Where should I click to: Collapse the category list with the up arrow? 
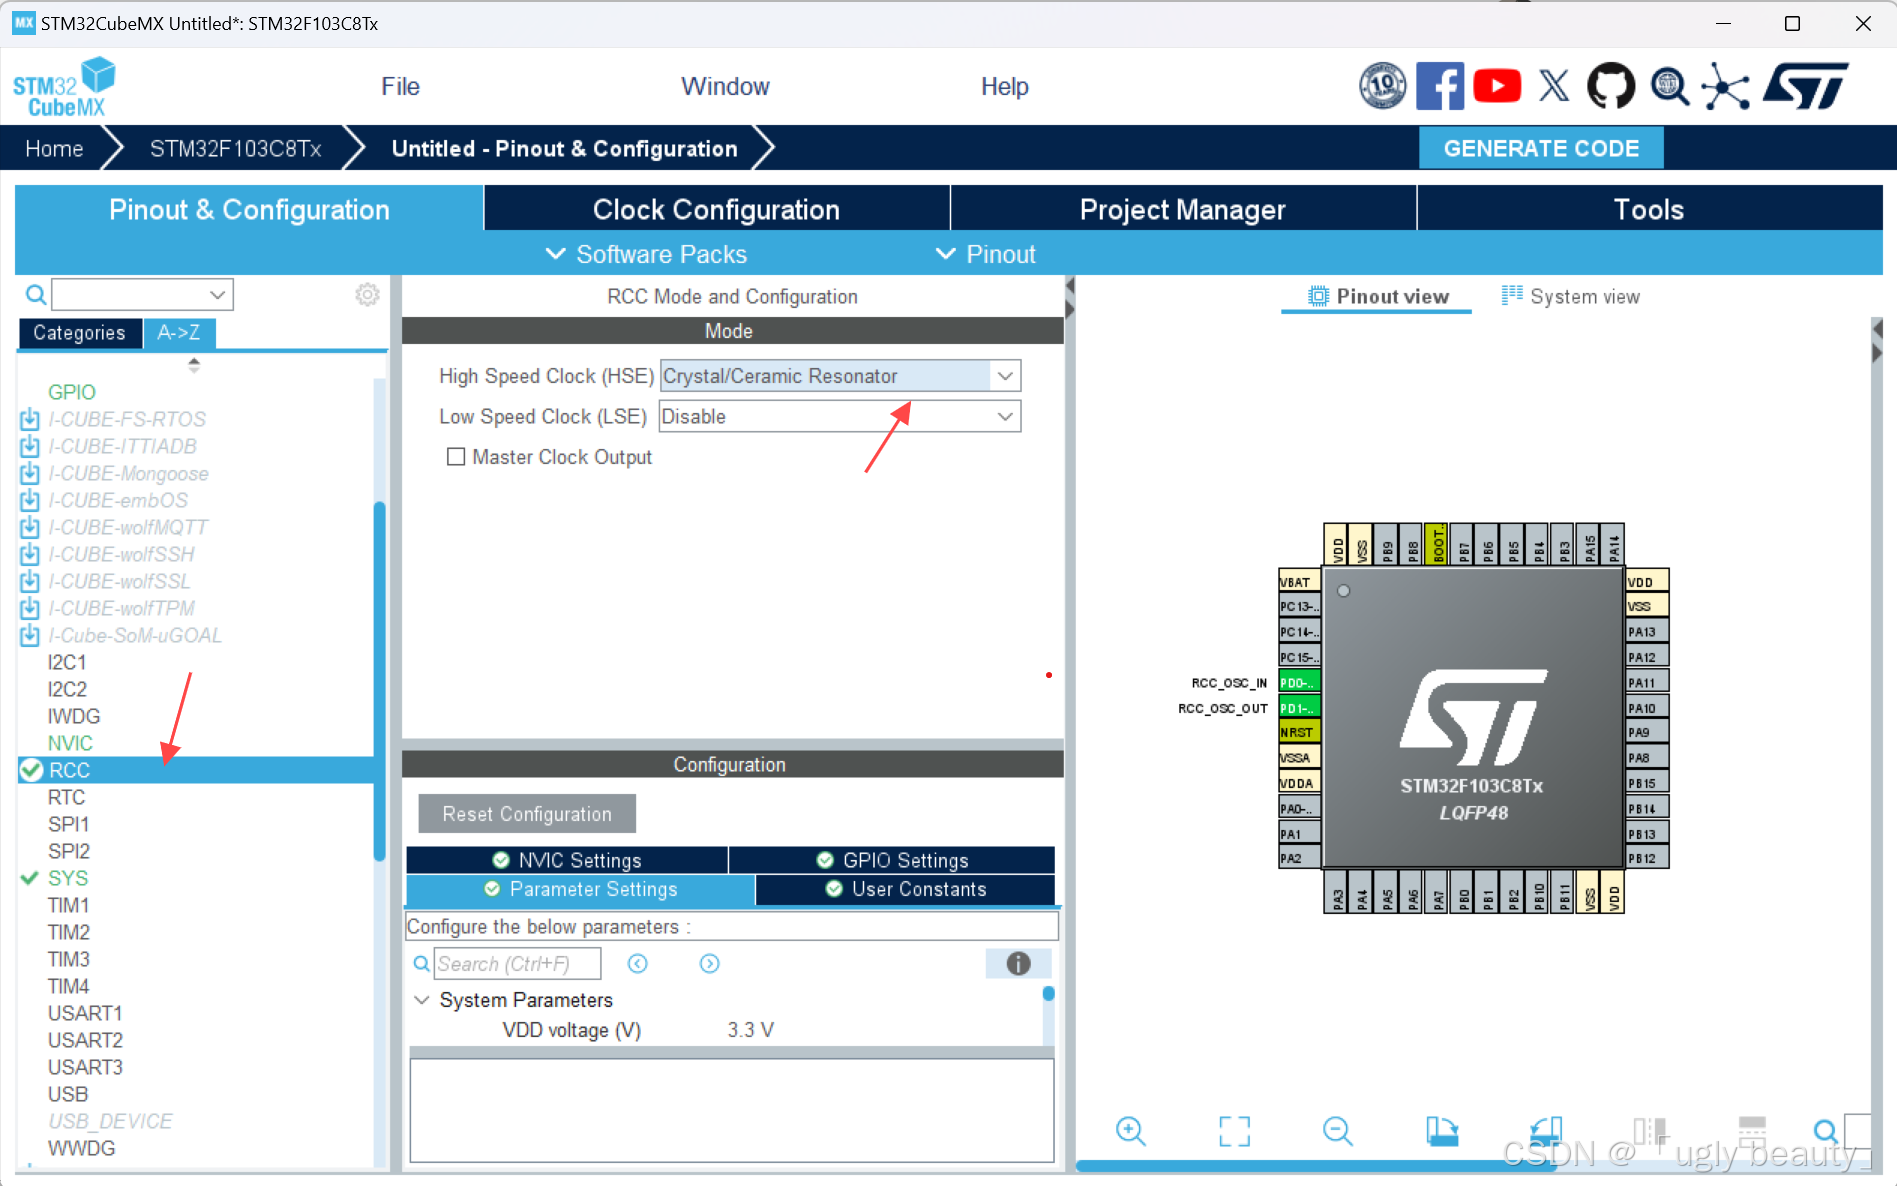pyautogui.click(x=194, y=361)
